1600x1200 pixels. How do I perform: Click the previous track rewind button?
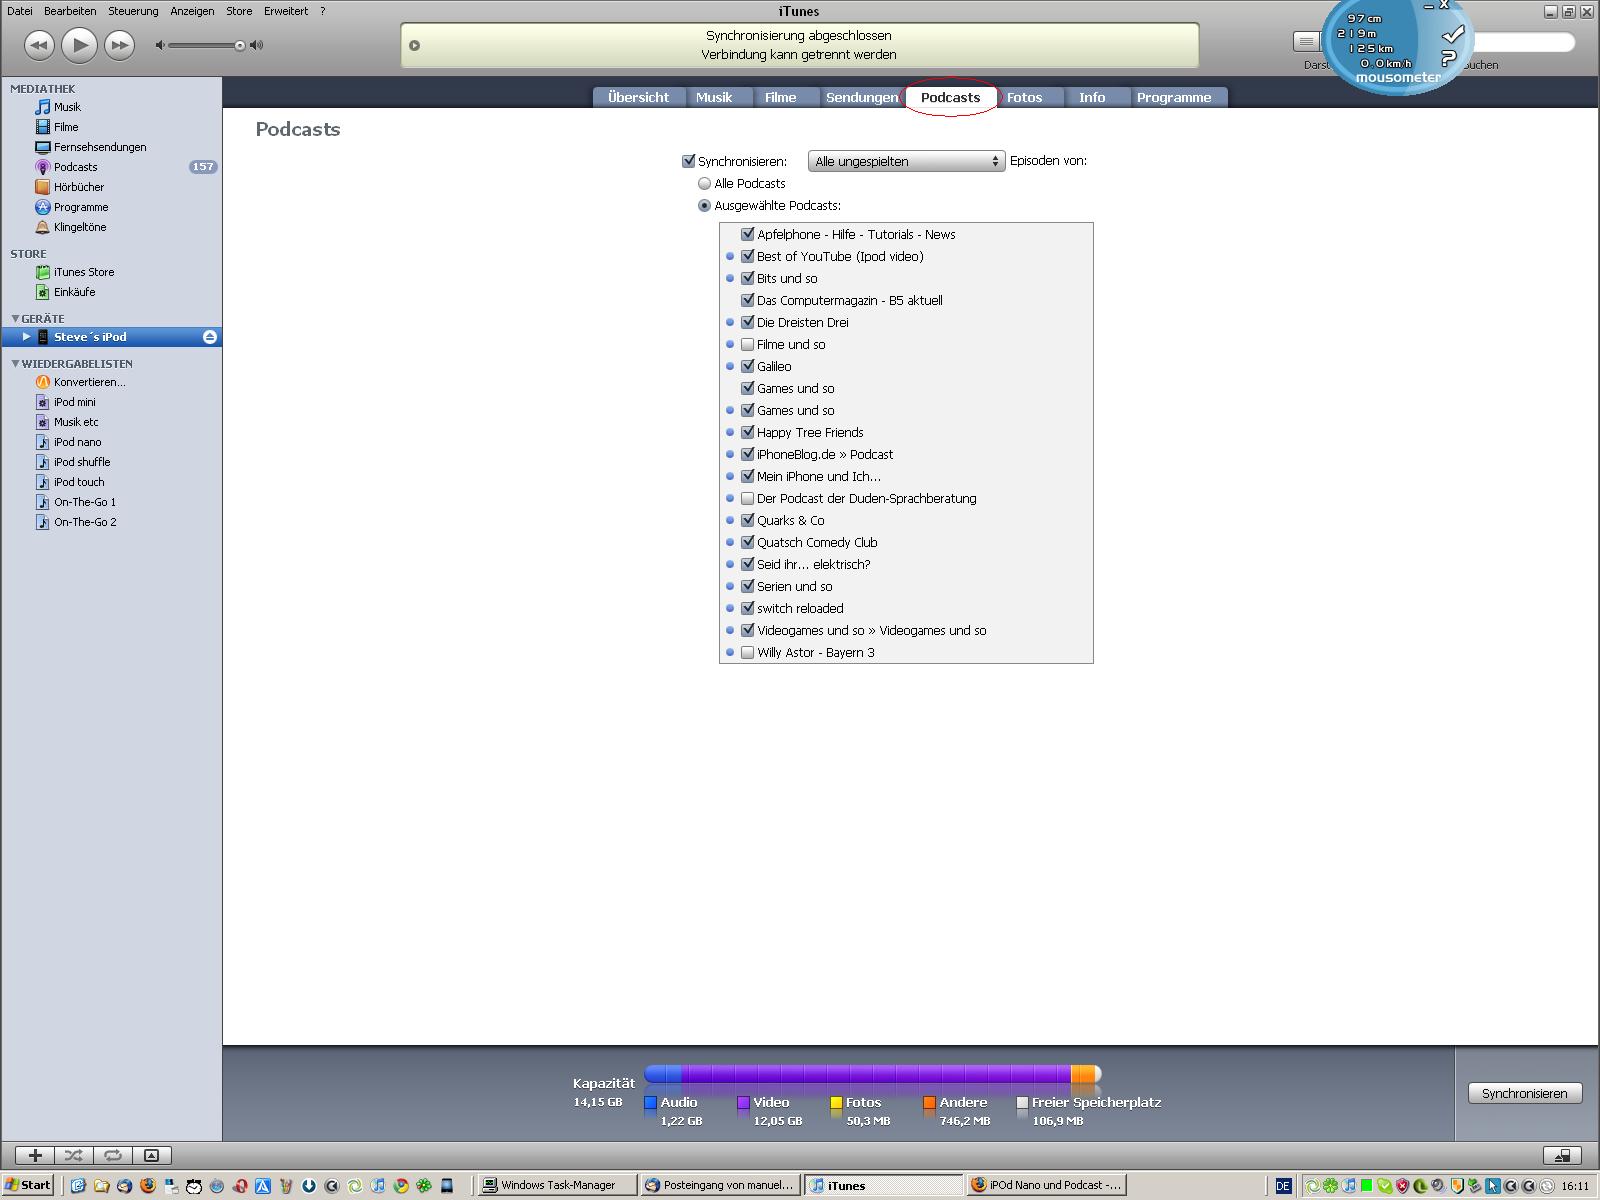click(39, 45)
